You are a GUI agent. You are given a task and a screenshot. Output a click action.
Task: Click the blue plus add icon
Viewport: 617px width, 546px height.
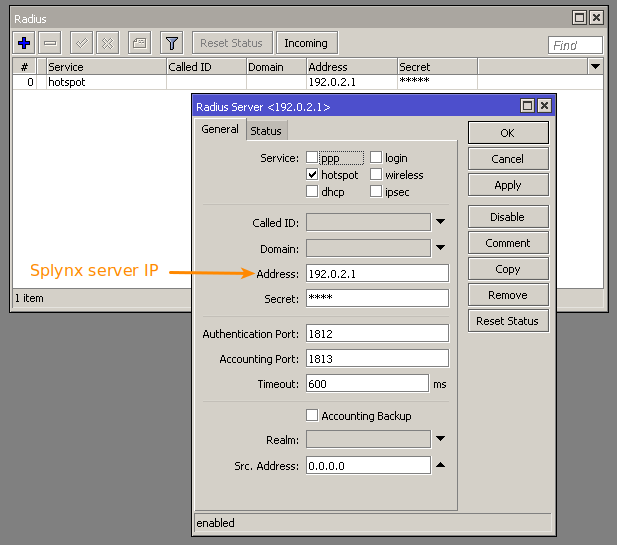[25, 43]
